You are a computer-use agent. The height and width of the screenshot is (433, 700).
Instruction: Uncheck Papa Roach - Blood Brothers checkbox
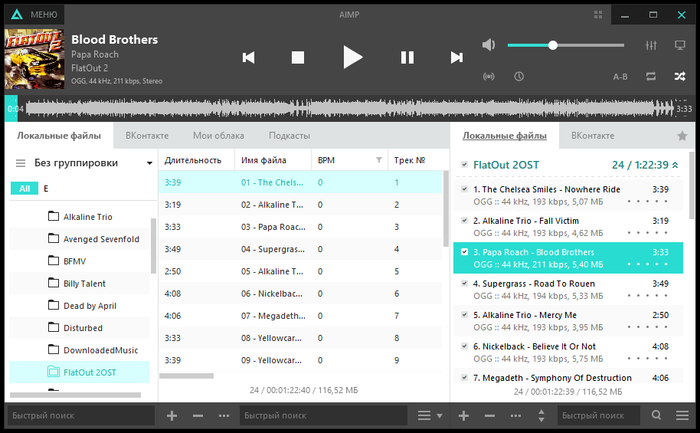[x=464, y=252]
